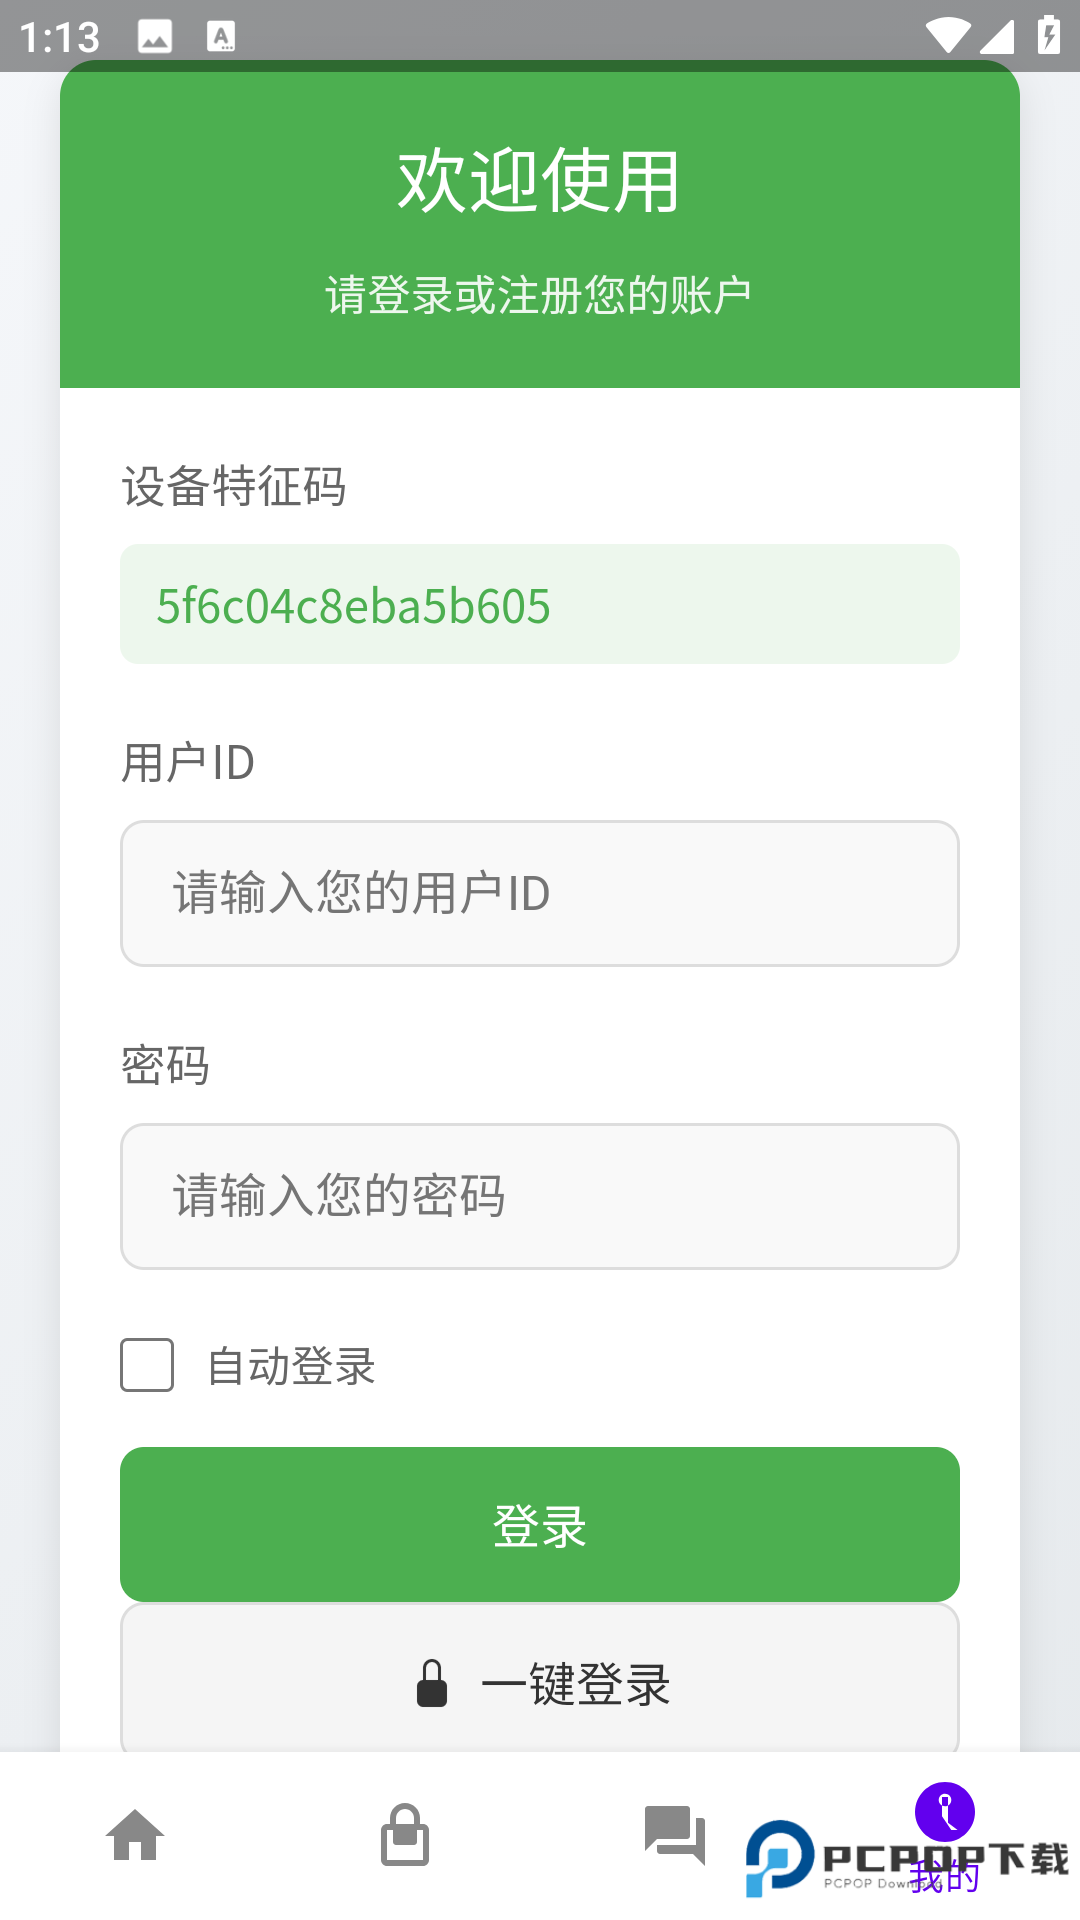Screen dimensions: 1080x1920
Task: Tap the lock bag icon in bottom bar
Action: click(x=405, y=1835)
